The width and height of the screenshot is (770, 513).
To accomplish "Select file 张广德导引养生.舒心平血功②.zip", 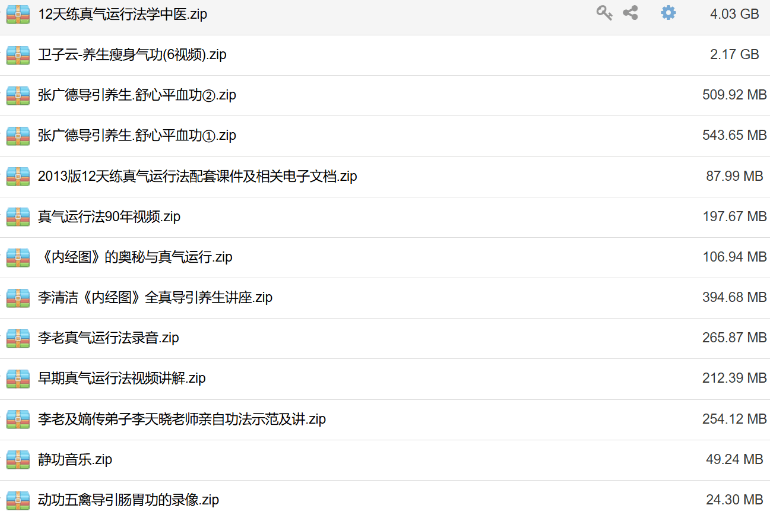I will tap(137, 95).
